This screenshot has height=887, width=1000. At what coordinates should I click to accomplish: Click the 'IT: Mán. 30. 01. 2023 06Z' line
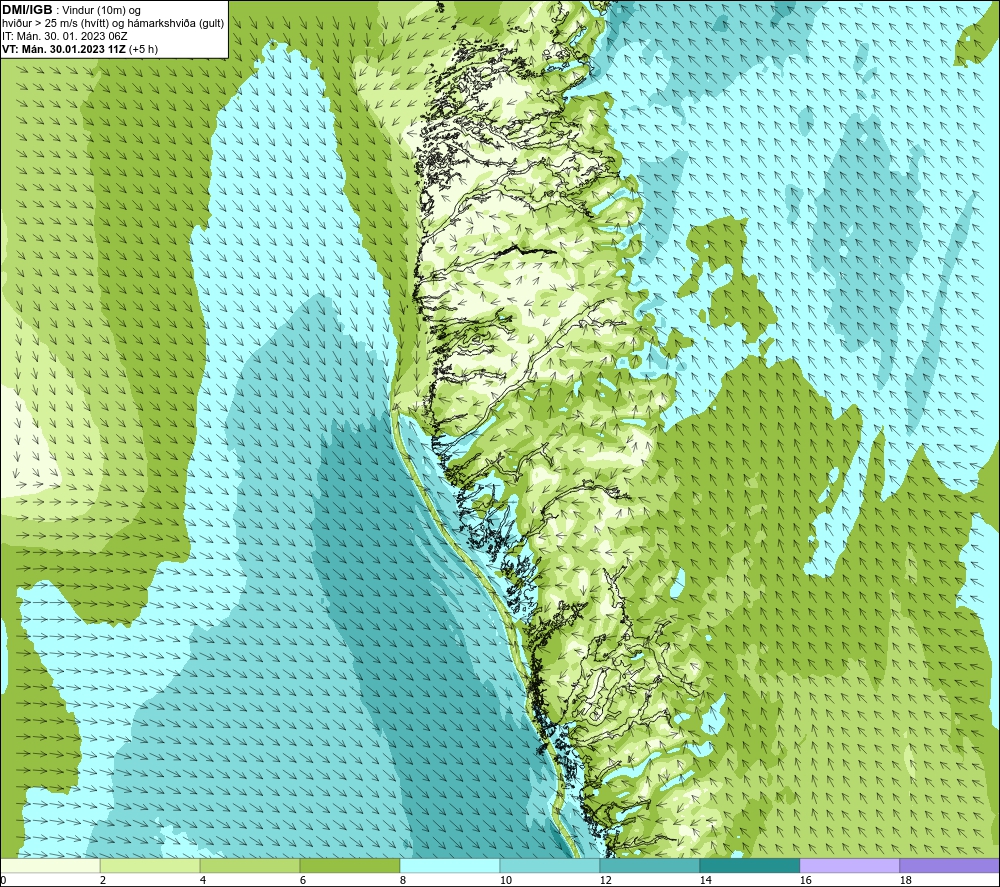pos(65,36)
